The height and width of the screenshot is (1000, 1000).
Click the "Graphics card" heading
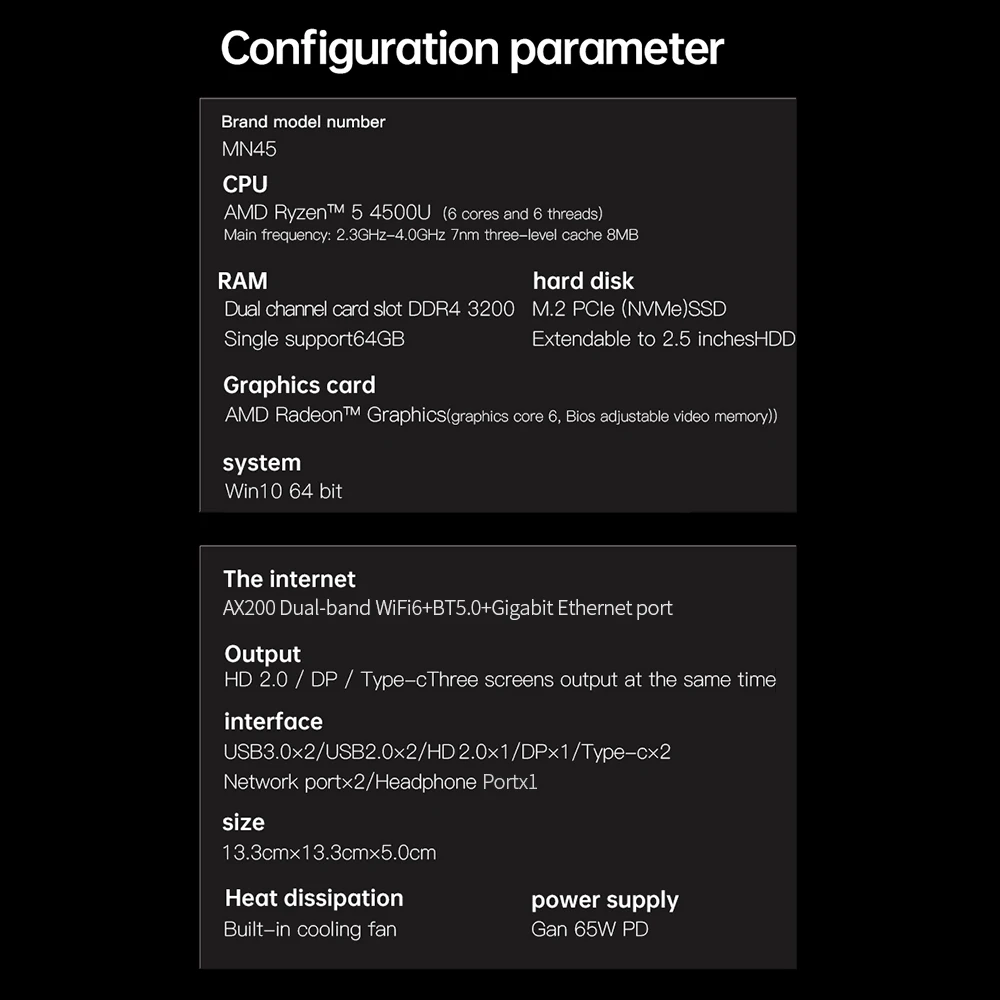coord(299,385)
